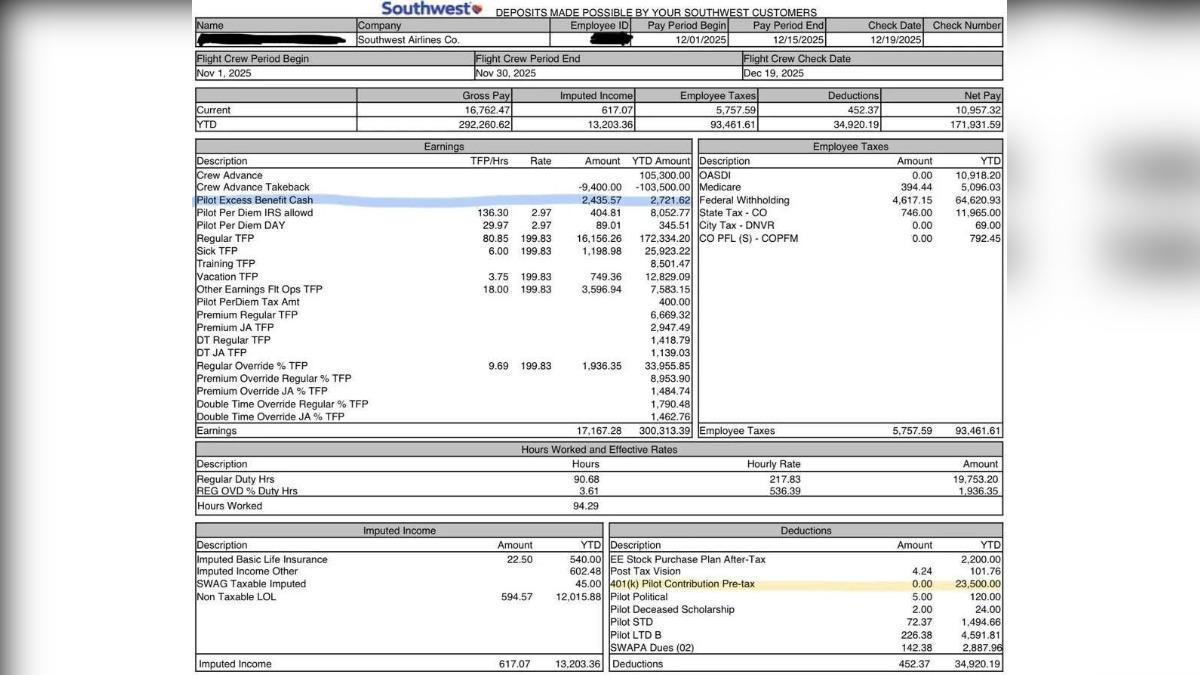Select Flight Crew Check Date 'Dec 19, 2025'
The image size is (1200, 675).
click(x=773, y=74)
